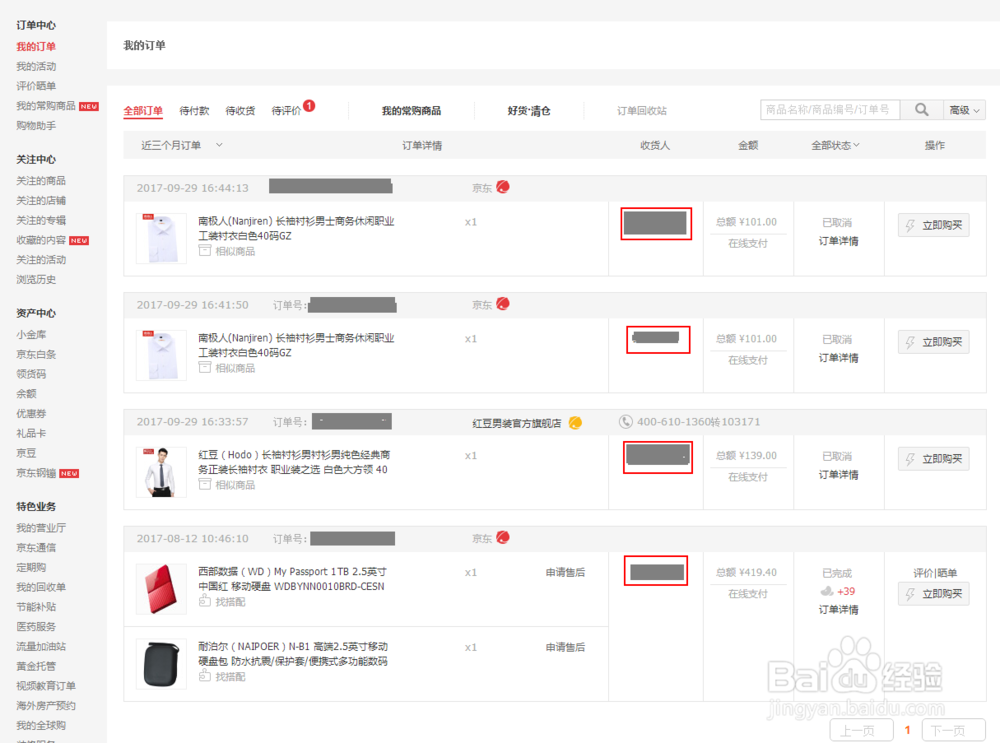Open product title 耐泊尔 NAIPOER N-B1
The height and width of the screenshot is (743, 1000).
(x=293, y=654)
